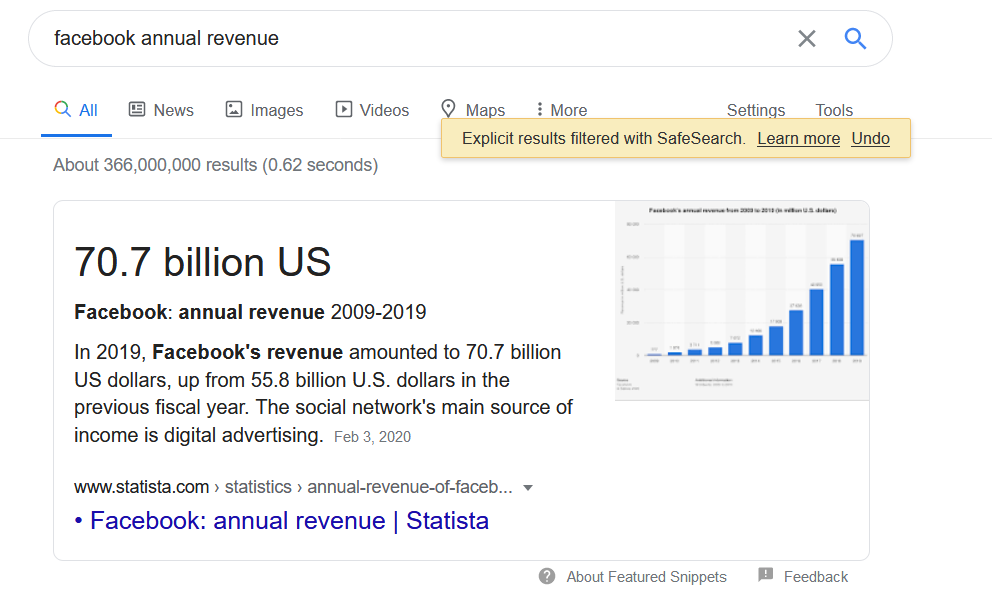
Task: Click the blue magnifier search icon
Action: click(855, 39)
